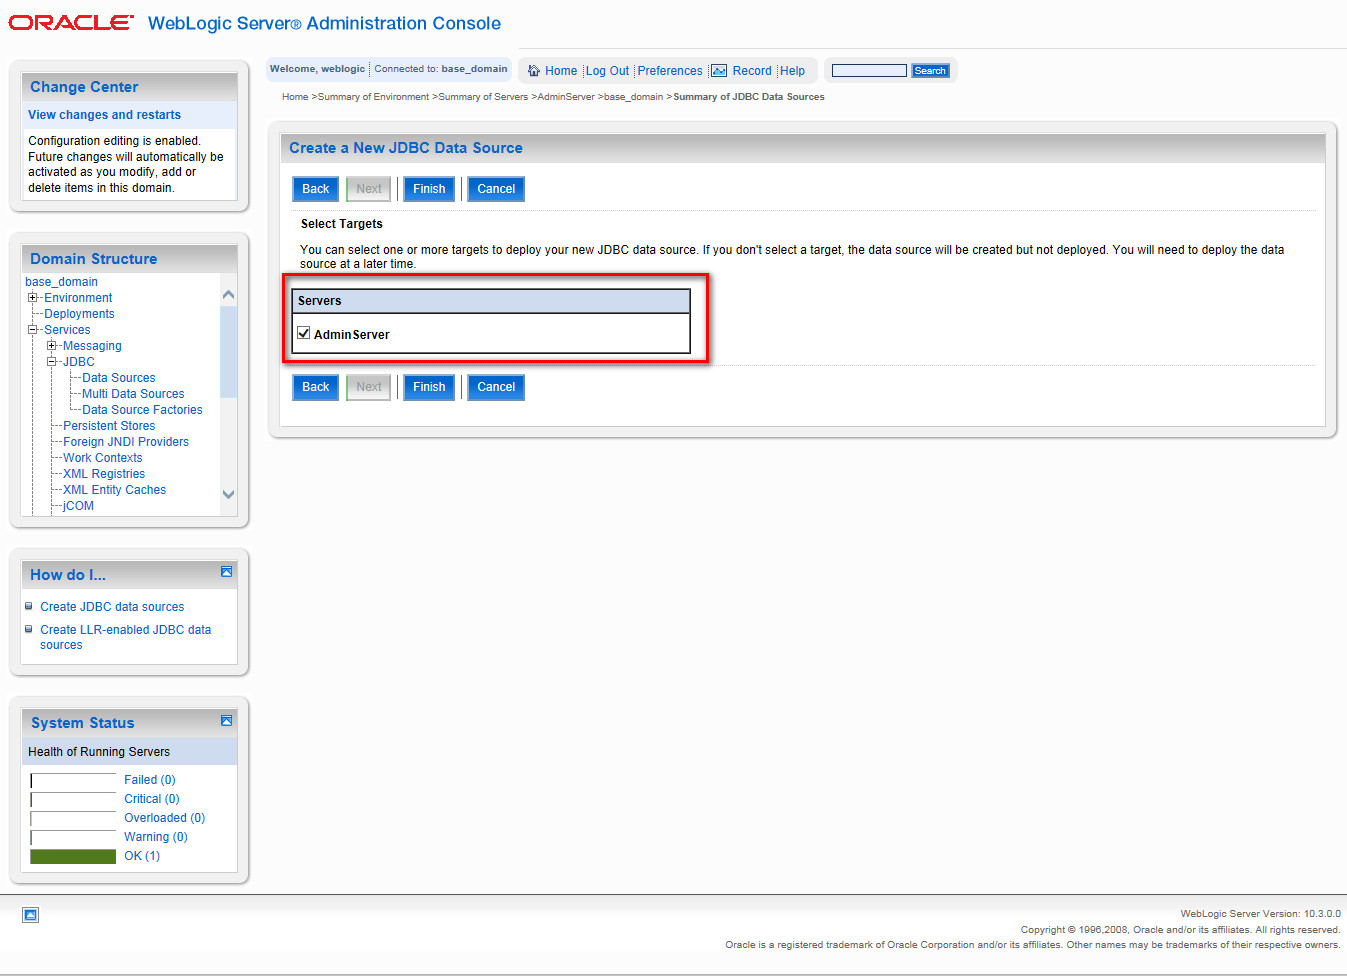Click AdminServer in the breadcrumb
Viewport: 1347px width, 976px height.
[x=566, y=97]
